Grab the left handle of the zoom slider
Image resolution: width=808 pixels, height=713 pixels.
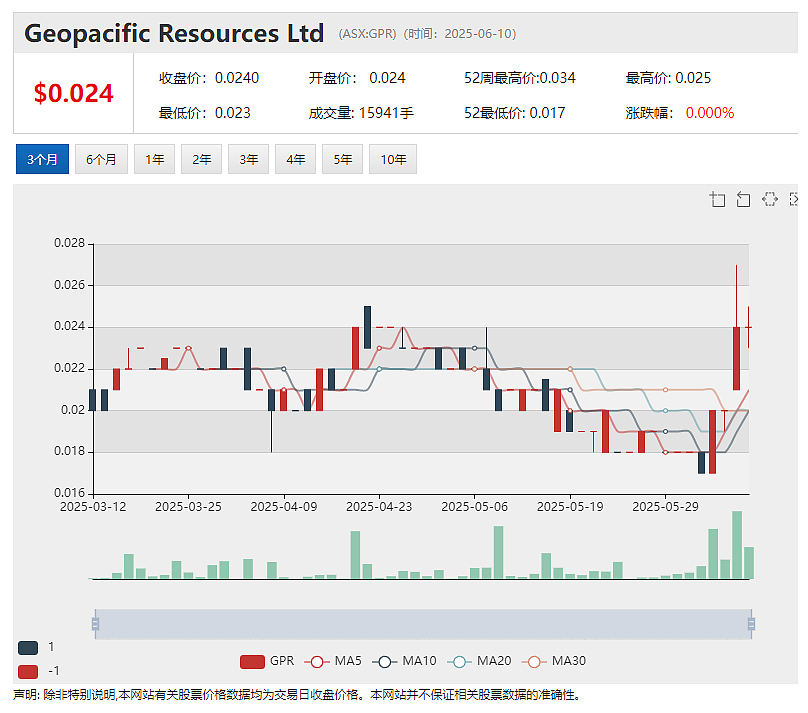click(x=95, y=624)
